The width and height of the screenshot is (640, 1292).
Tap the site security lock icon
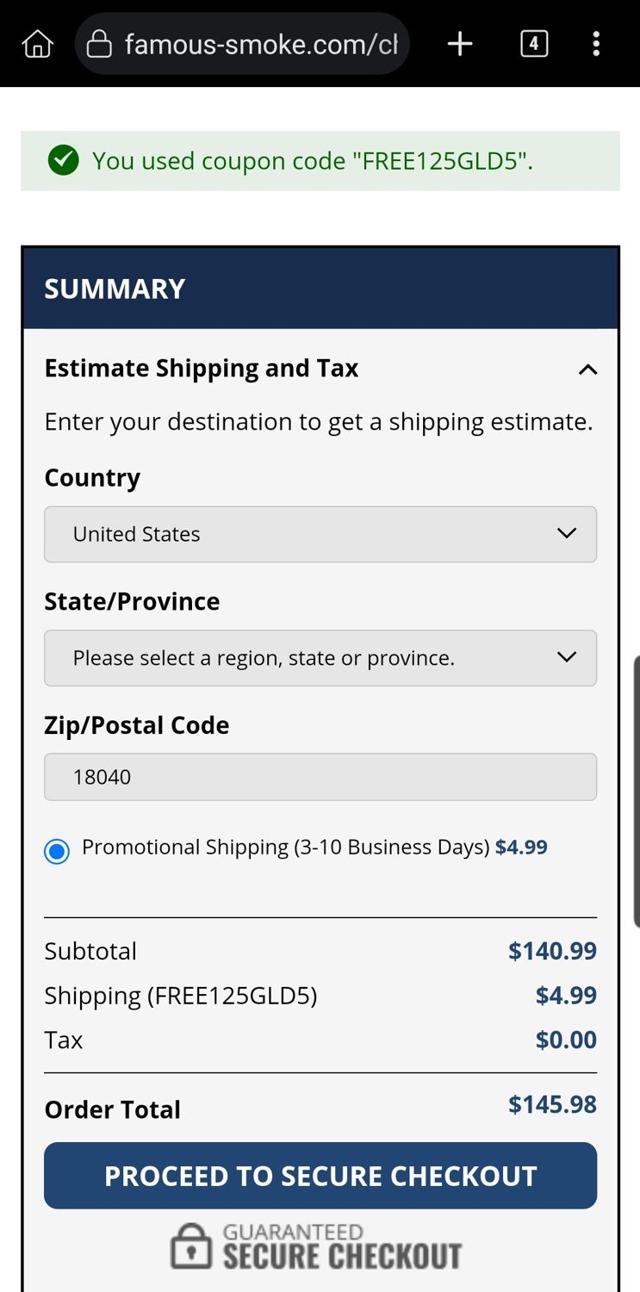click(x=99, y=44)
